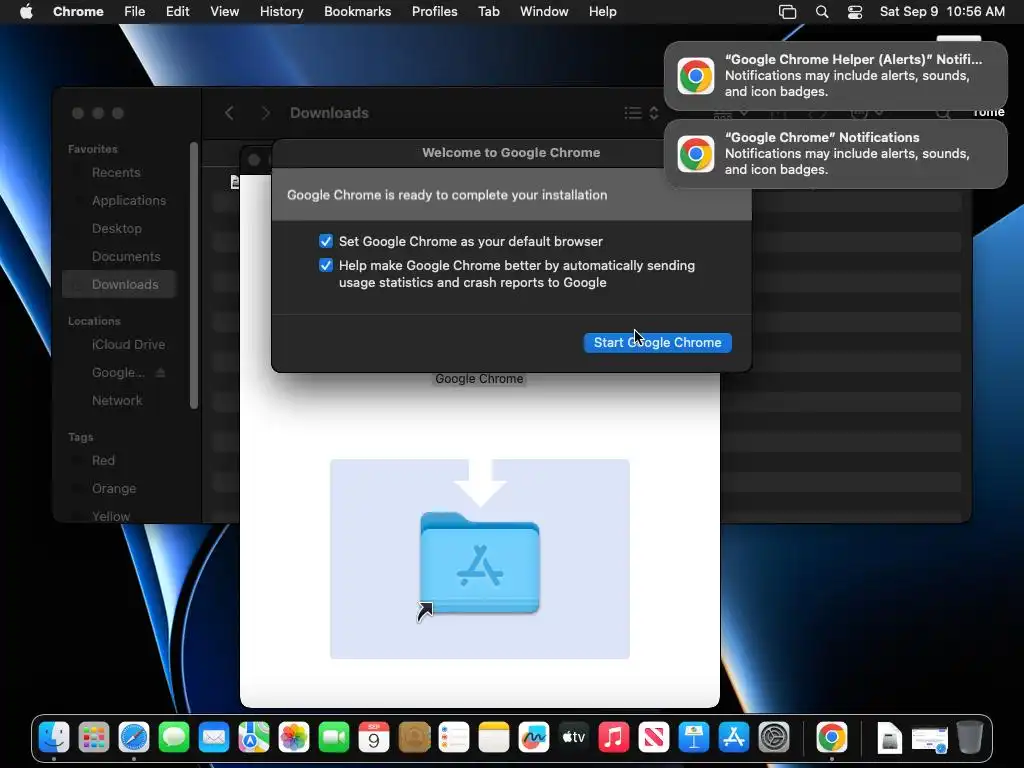Open Control Center in menu bar
1024x768 pixels.
tap(855, 12)
